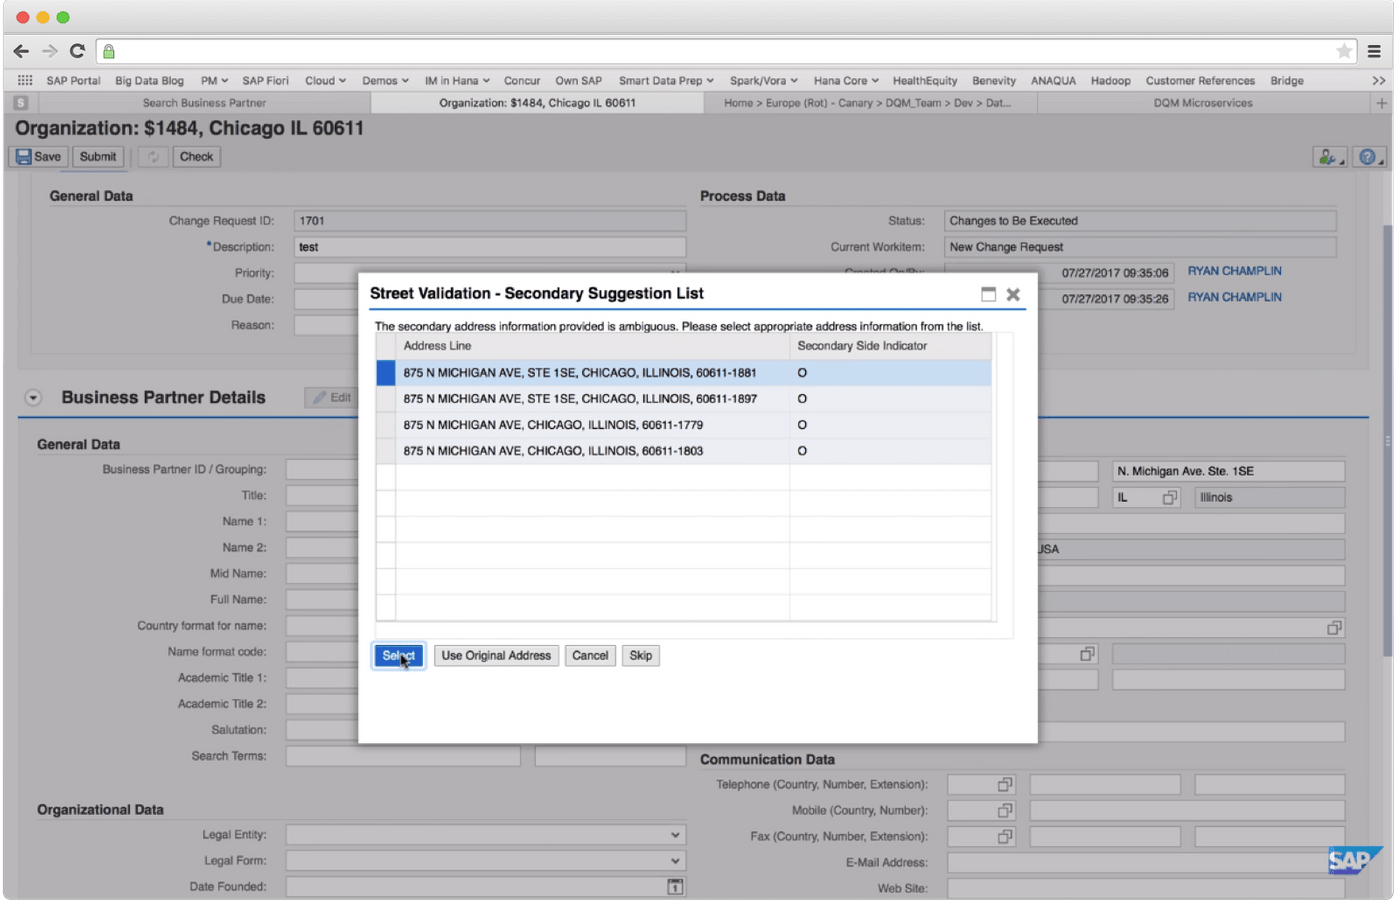Close the Street Validation dialog
The image size is (1399, 914).
(1013, 294)
